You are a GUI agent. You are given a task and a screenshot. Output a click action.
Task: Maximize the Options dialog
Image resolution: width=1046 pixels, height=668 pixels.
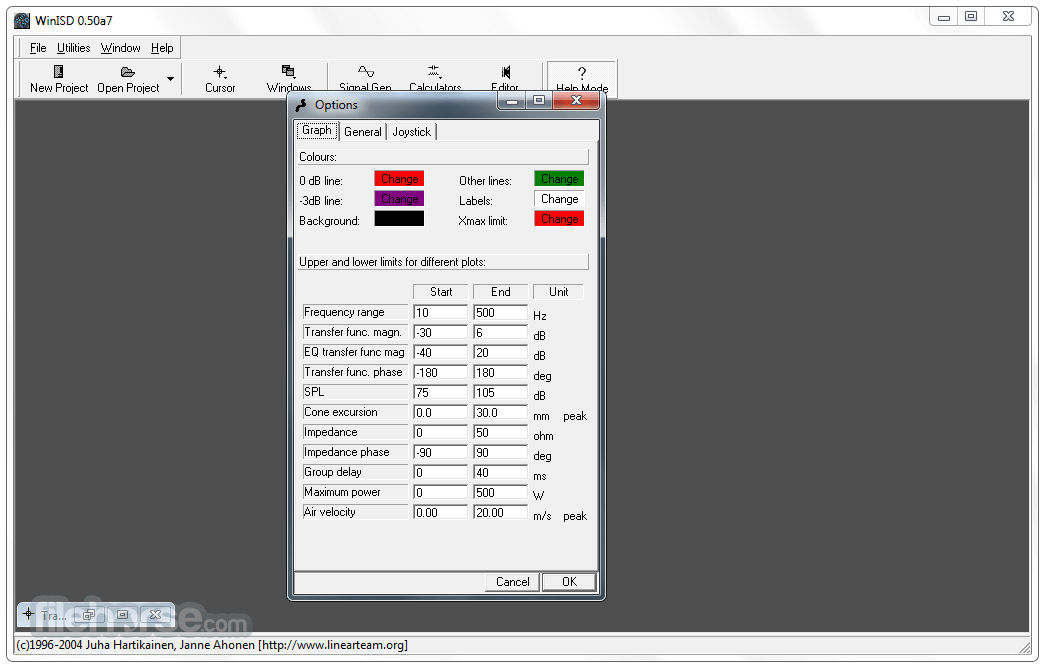coord(539,101)
